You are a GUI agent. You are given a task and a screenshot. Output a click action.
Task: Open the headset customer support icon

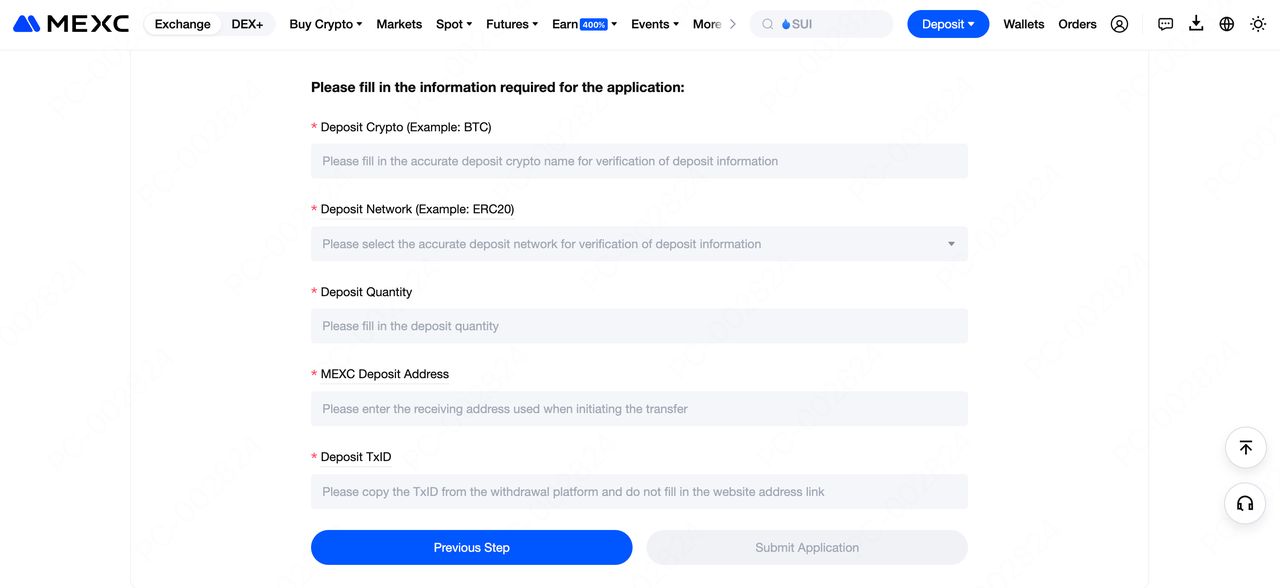pos(1245,503)
